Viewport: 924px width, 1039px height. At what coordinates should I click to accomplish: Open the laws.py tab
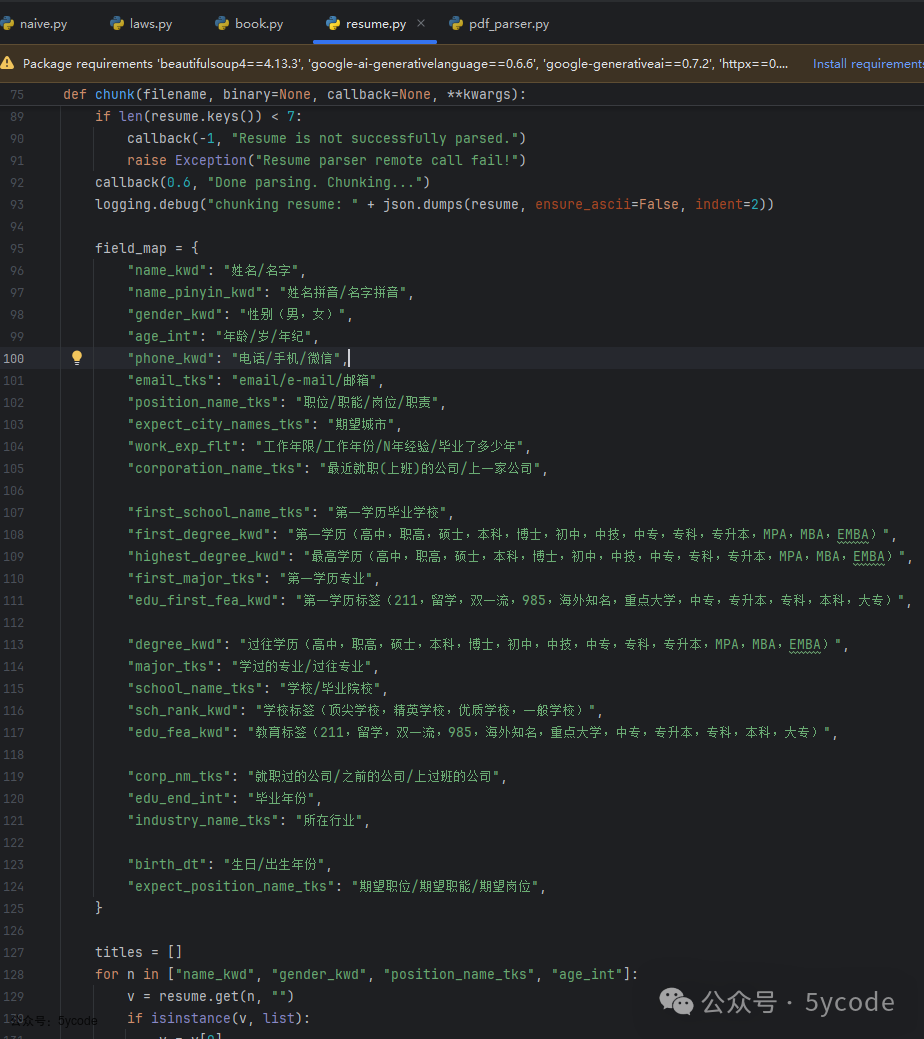click(x=141, y=24)
